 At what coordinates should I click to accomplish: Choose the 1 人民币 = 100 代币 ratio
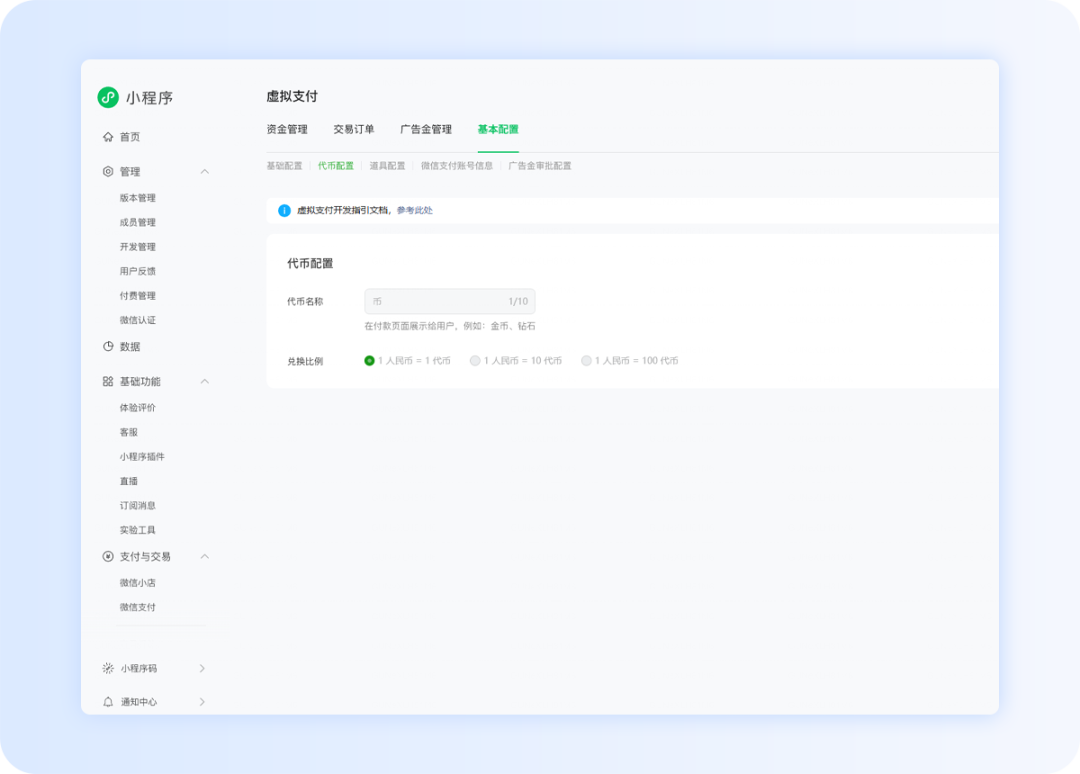click(586, 361)
